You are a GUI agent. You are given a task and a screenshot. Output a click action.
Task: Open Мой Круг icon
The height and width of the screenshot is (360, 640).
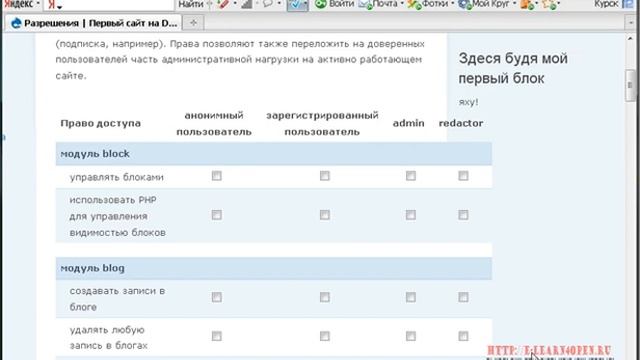point(464,4)
